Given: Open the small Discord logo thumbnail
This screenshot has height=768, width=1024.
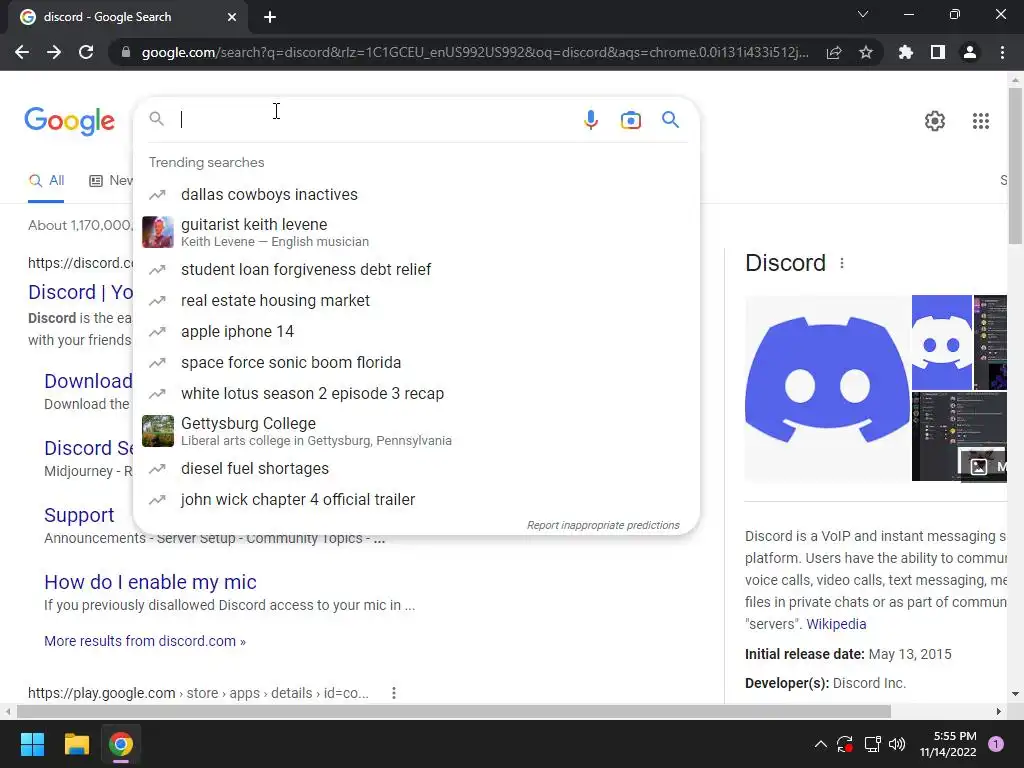Looking at the screenshot, I should (x=941, y=342).
